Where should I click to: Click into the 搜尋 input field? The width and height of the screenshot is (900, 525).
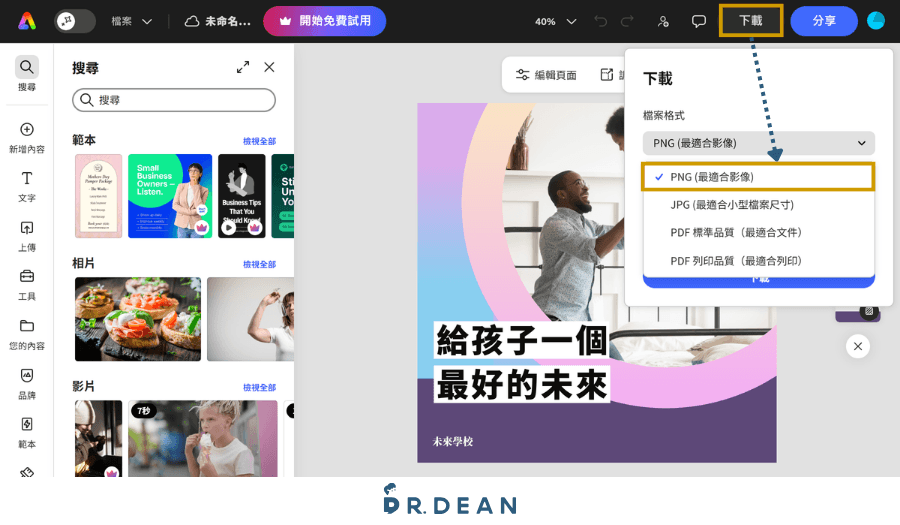[x=174, y=100]
